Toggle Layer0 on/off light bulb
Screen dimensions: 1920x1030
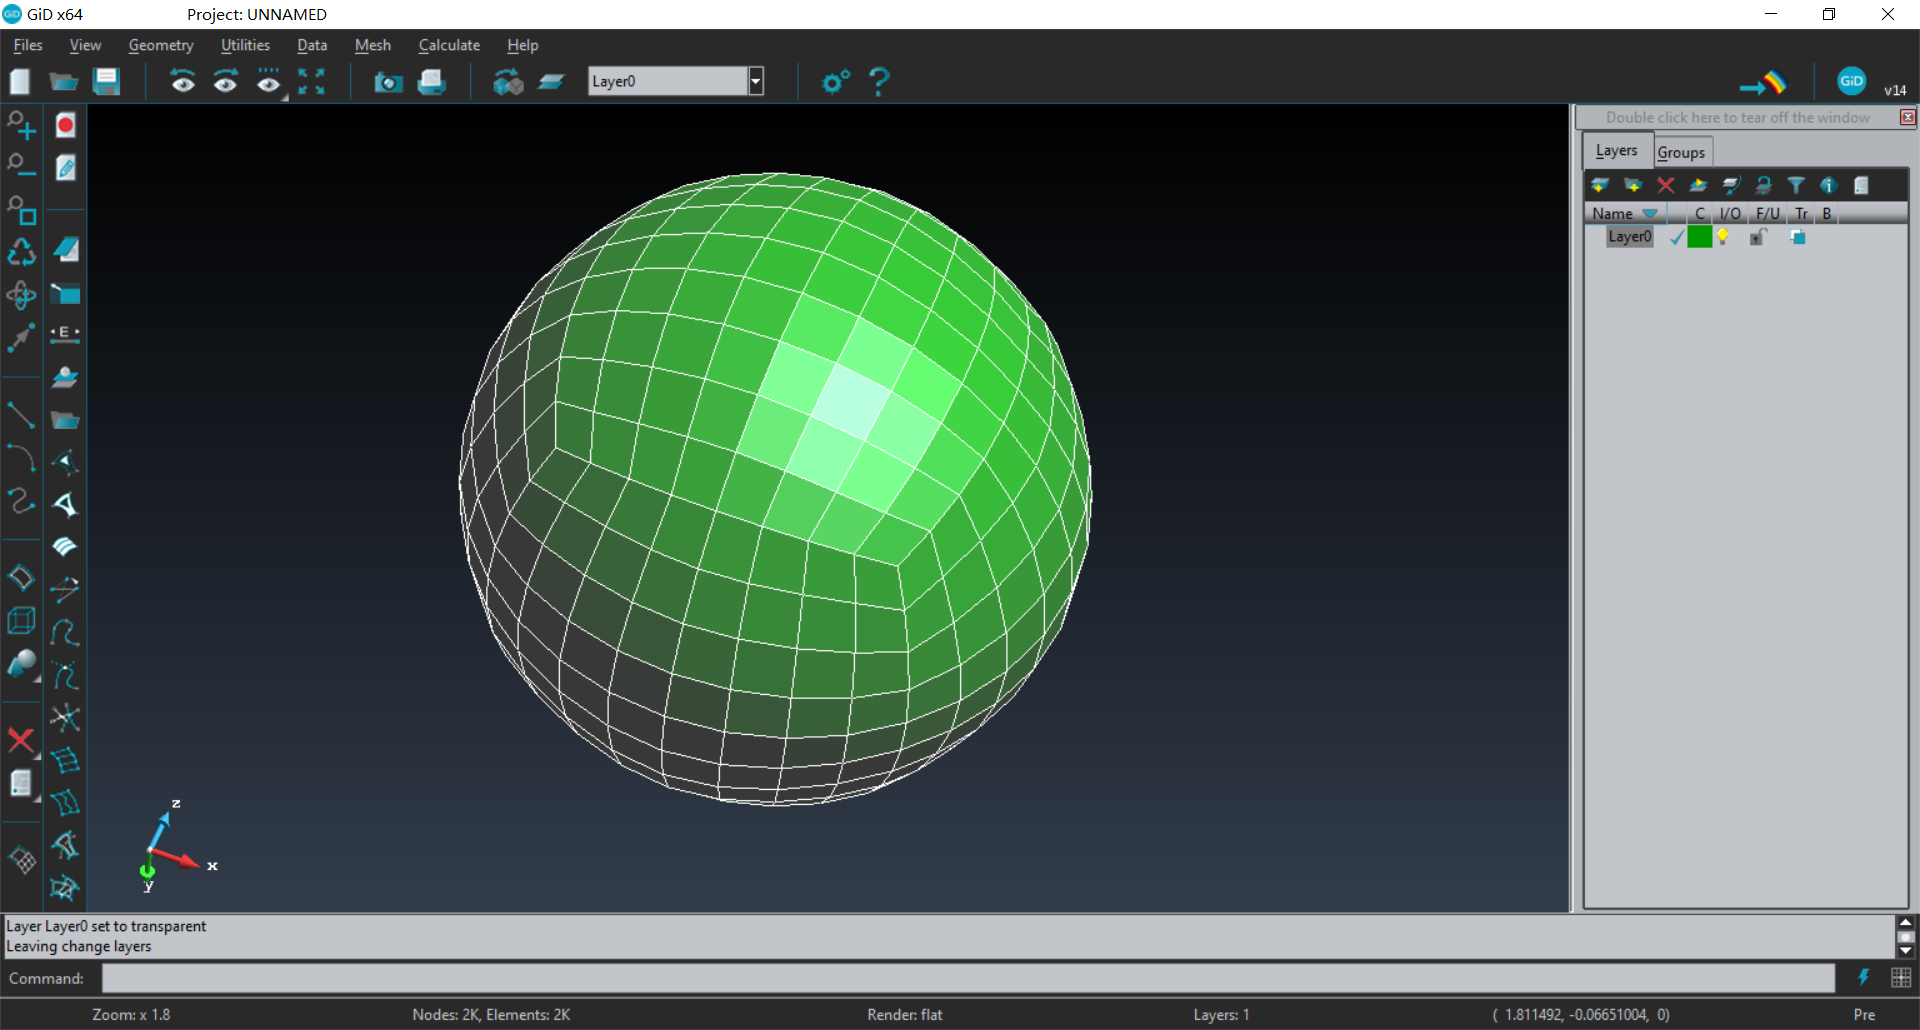point(1723,237)
